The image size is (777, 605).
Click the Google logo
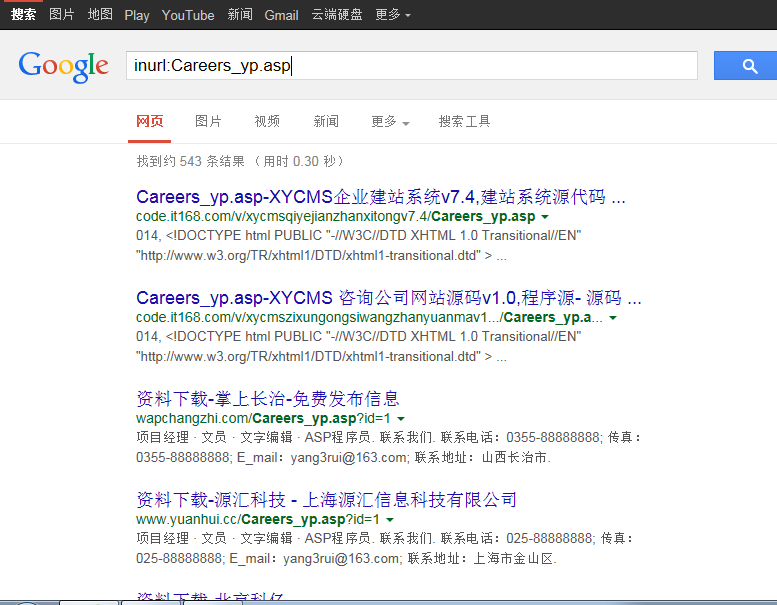(x=63, y=66)
